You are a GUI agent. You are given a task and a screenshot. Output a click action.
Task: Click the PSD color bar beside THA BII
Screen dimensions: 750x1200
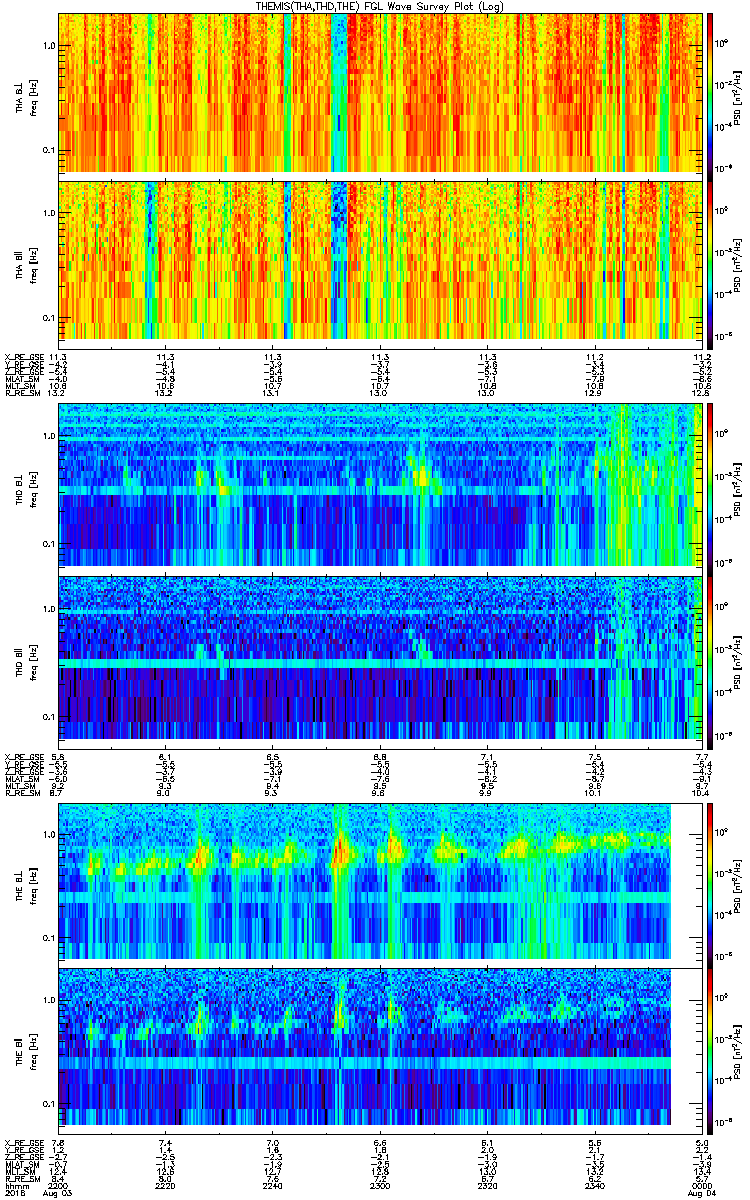[711, 260]
